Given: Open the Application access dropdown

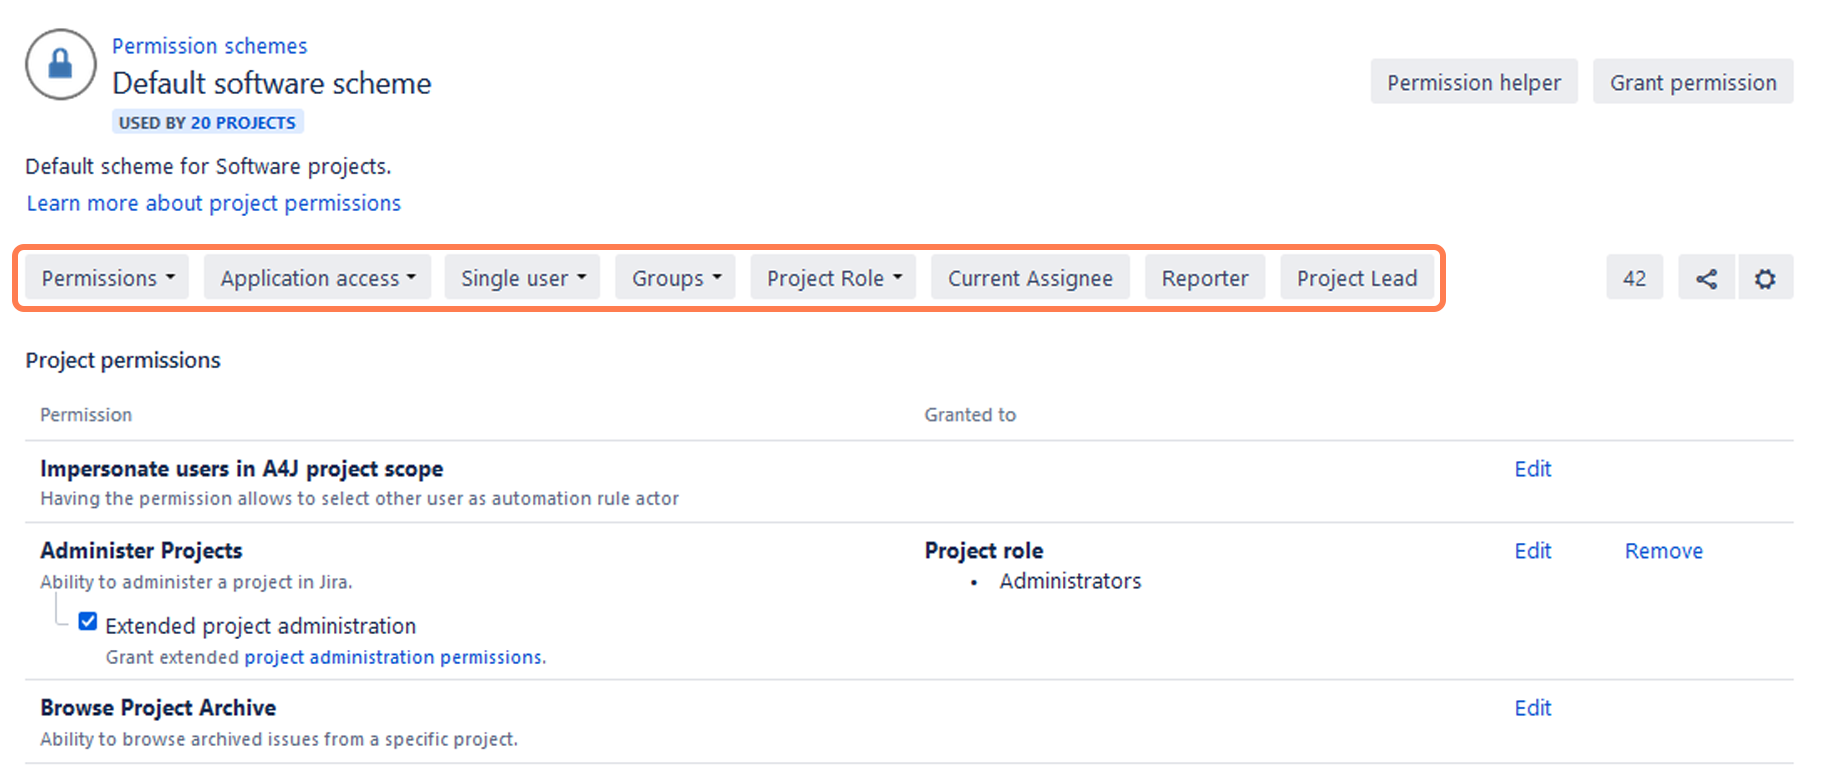Looking at the screenshot, I should 317,278.
